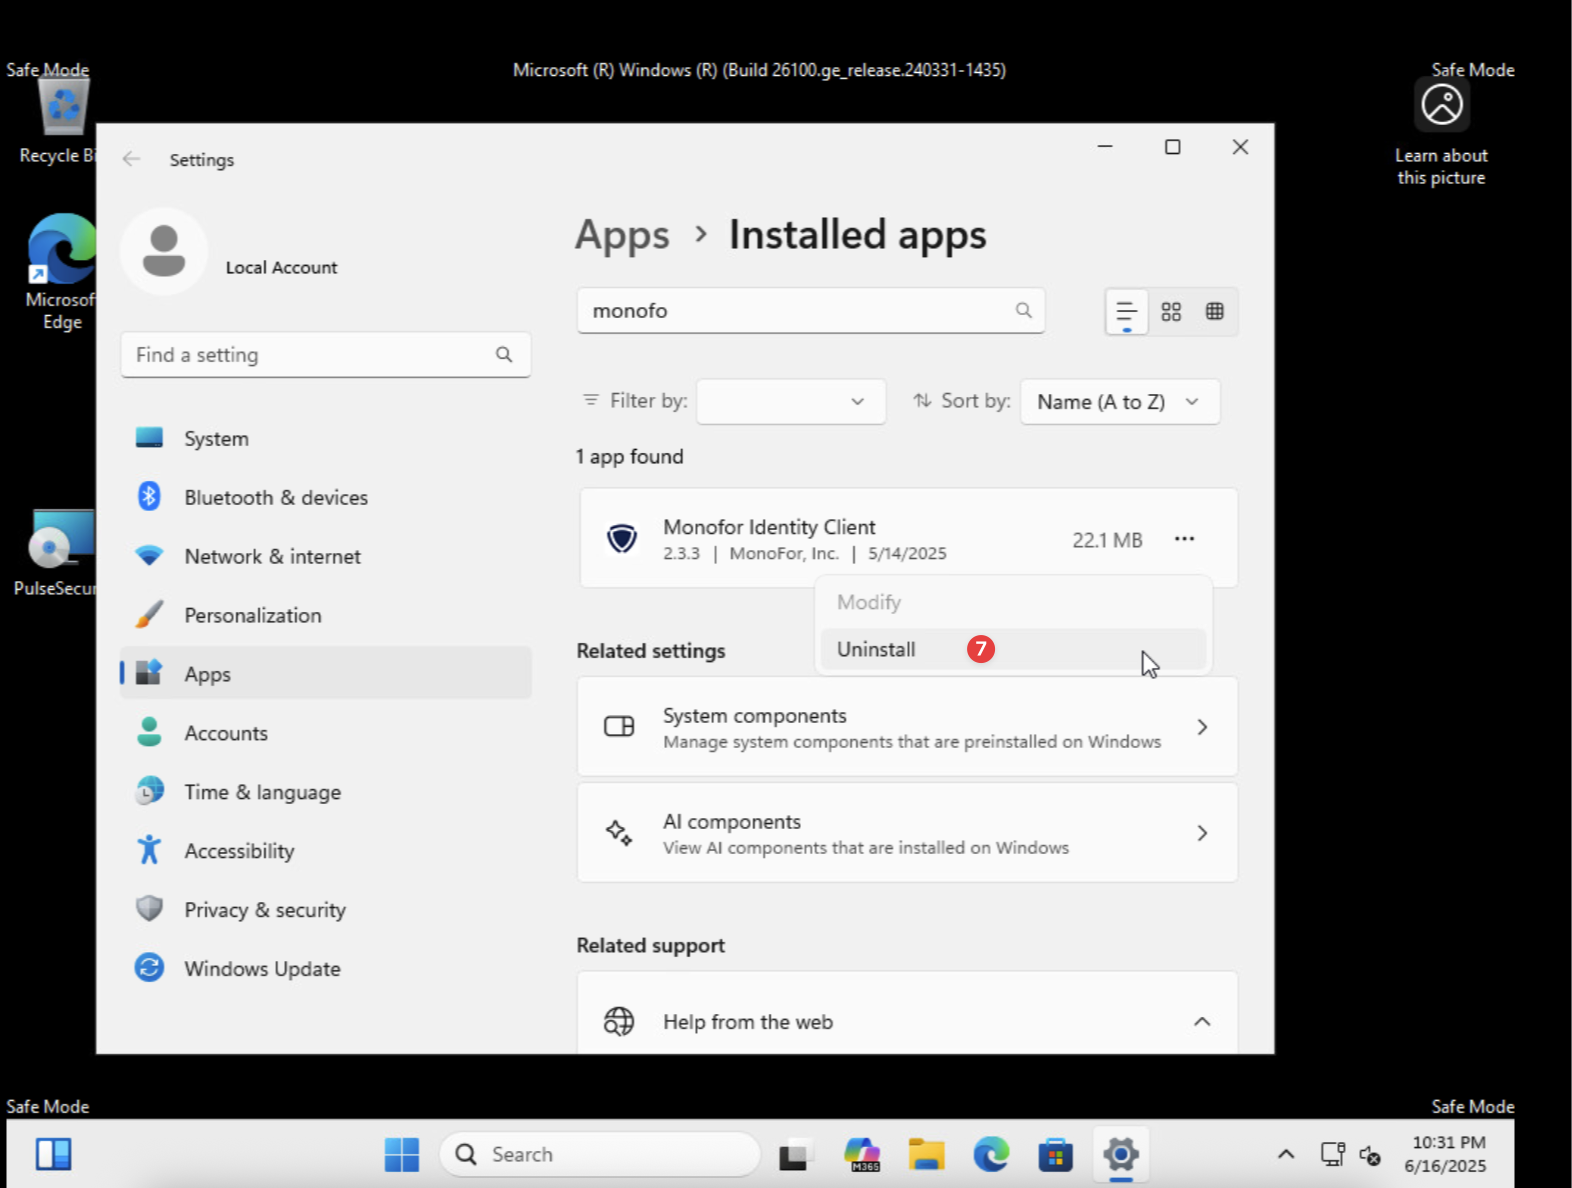1572x1188 pixels.
Task: Open AI components settings
Action: pyautogui.click(x=907, y=834)
